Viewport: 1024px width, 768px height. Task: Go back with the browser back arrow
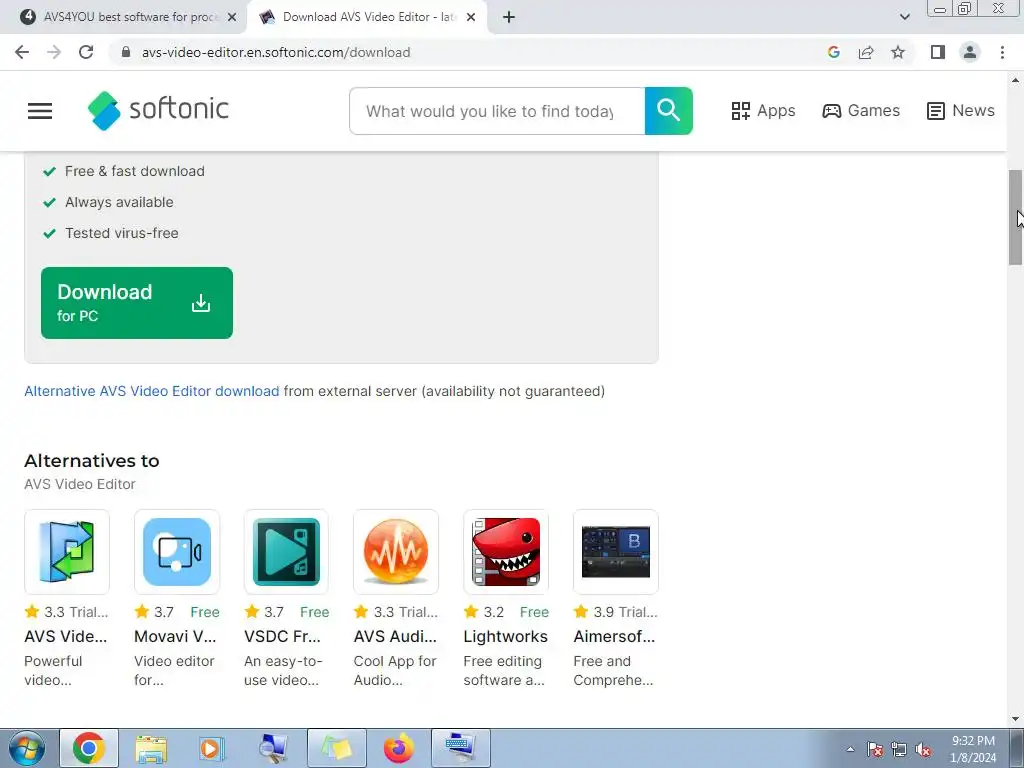click(22, 52)
